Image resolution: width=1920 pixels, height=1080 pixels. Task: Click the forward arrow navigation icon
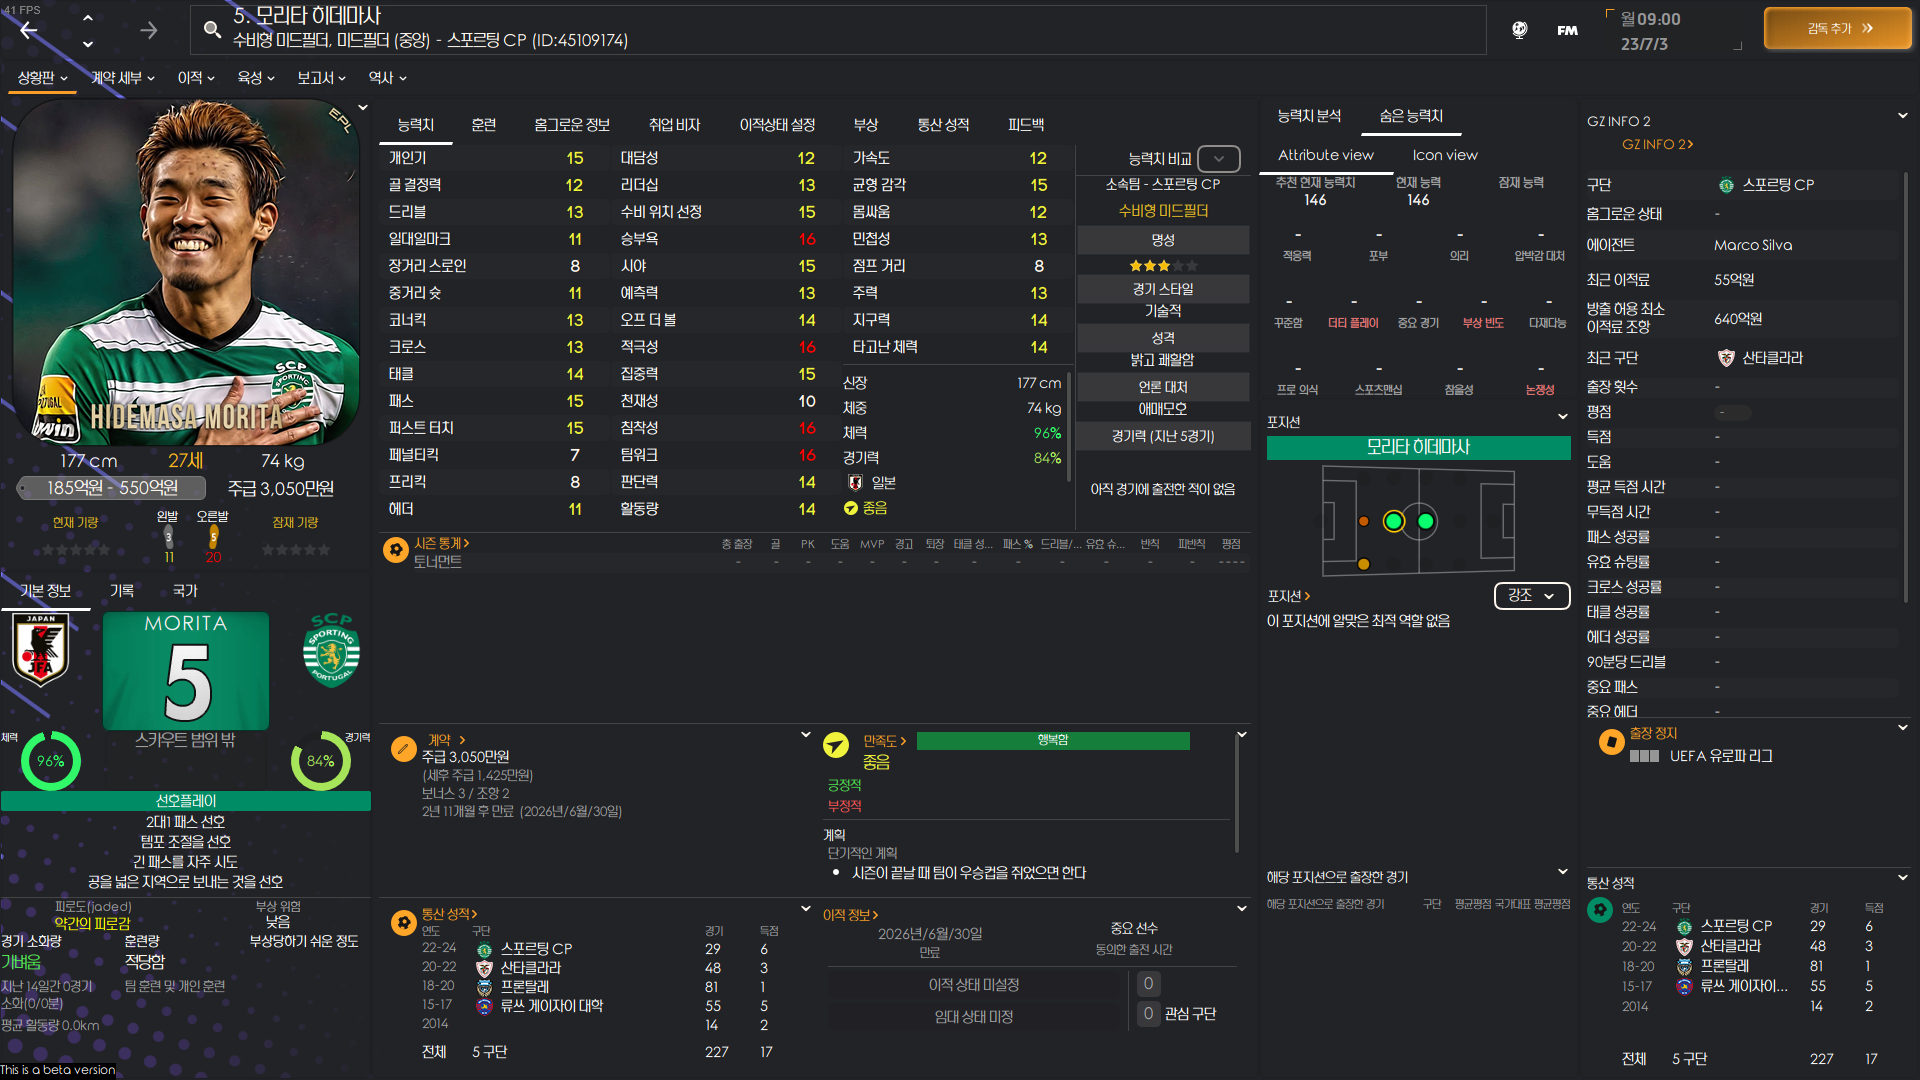pos(148,30)
